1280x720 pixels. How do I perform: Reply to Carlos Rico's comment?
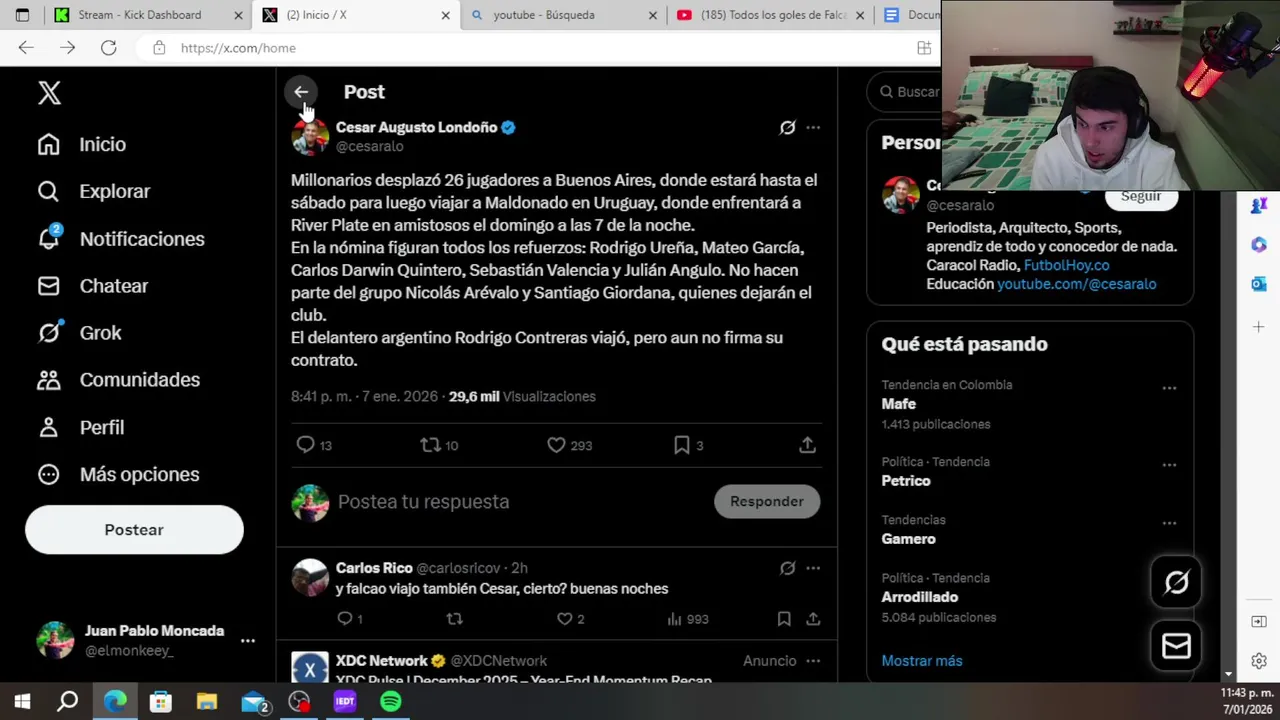pyautogui.click(x=350, y=619)
